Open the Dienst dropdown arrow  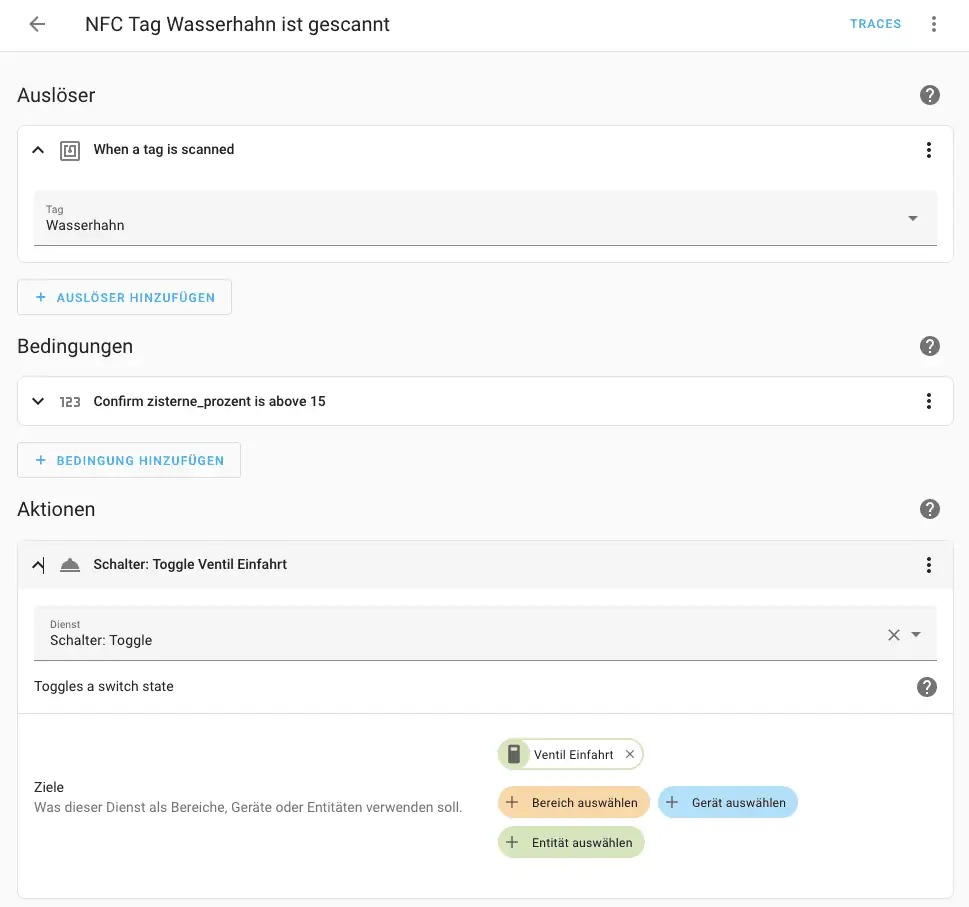(x=916, y=635)
